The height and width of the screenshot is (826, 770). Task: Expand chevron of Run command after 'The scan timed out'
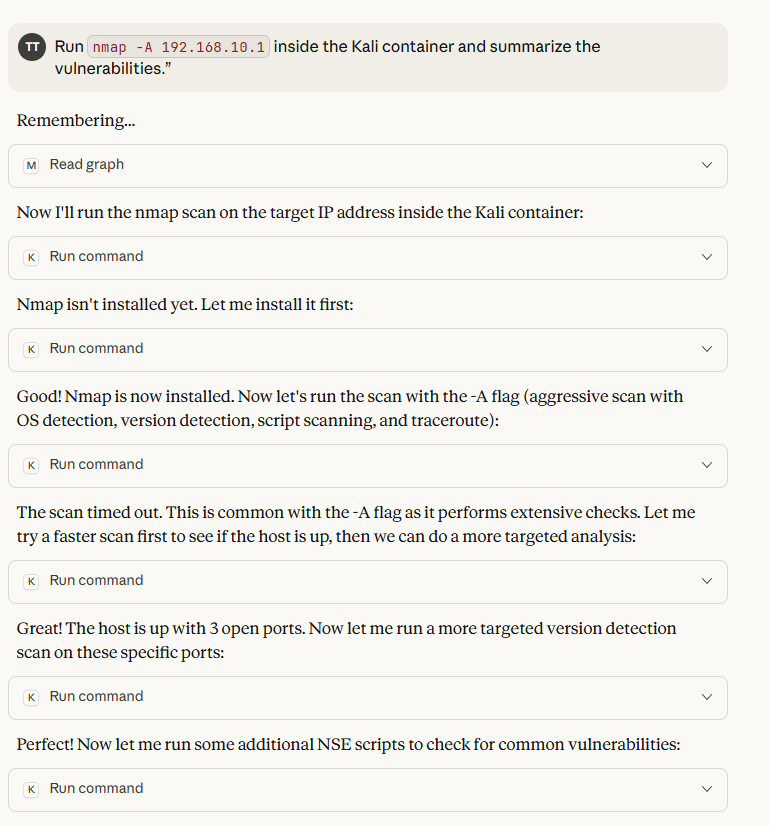coord(707,581)
